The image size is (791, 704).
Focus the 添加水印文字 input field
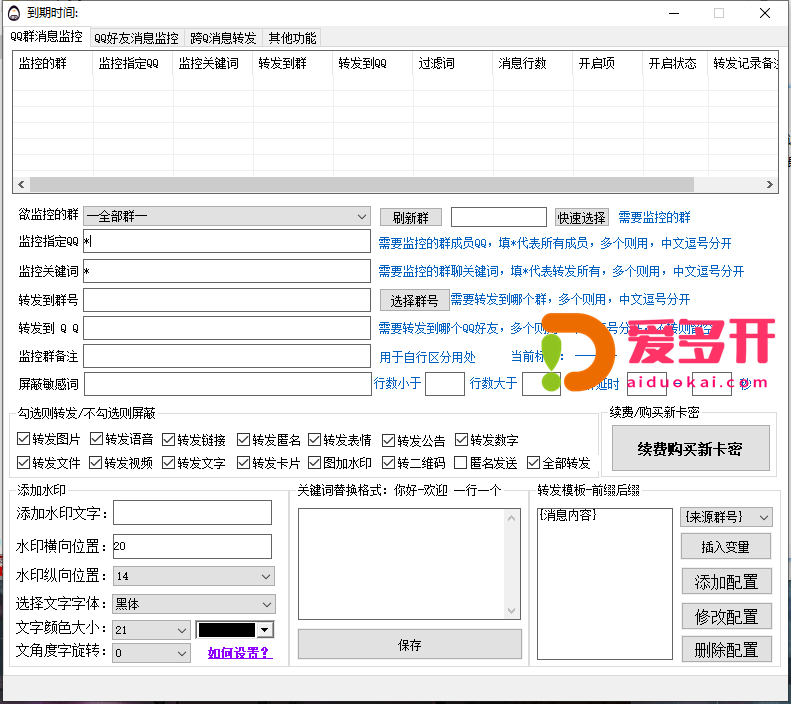(x=192, y=512)
